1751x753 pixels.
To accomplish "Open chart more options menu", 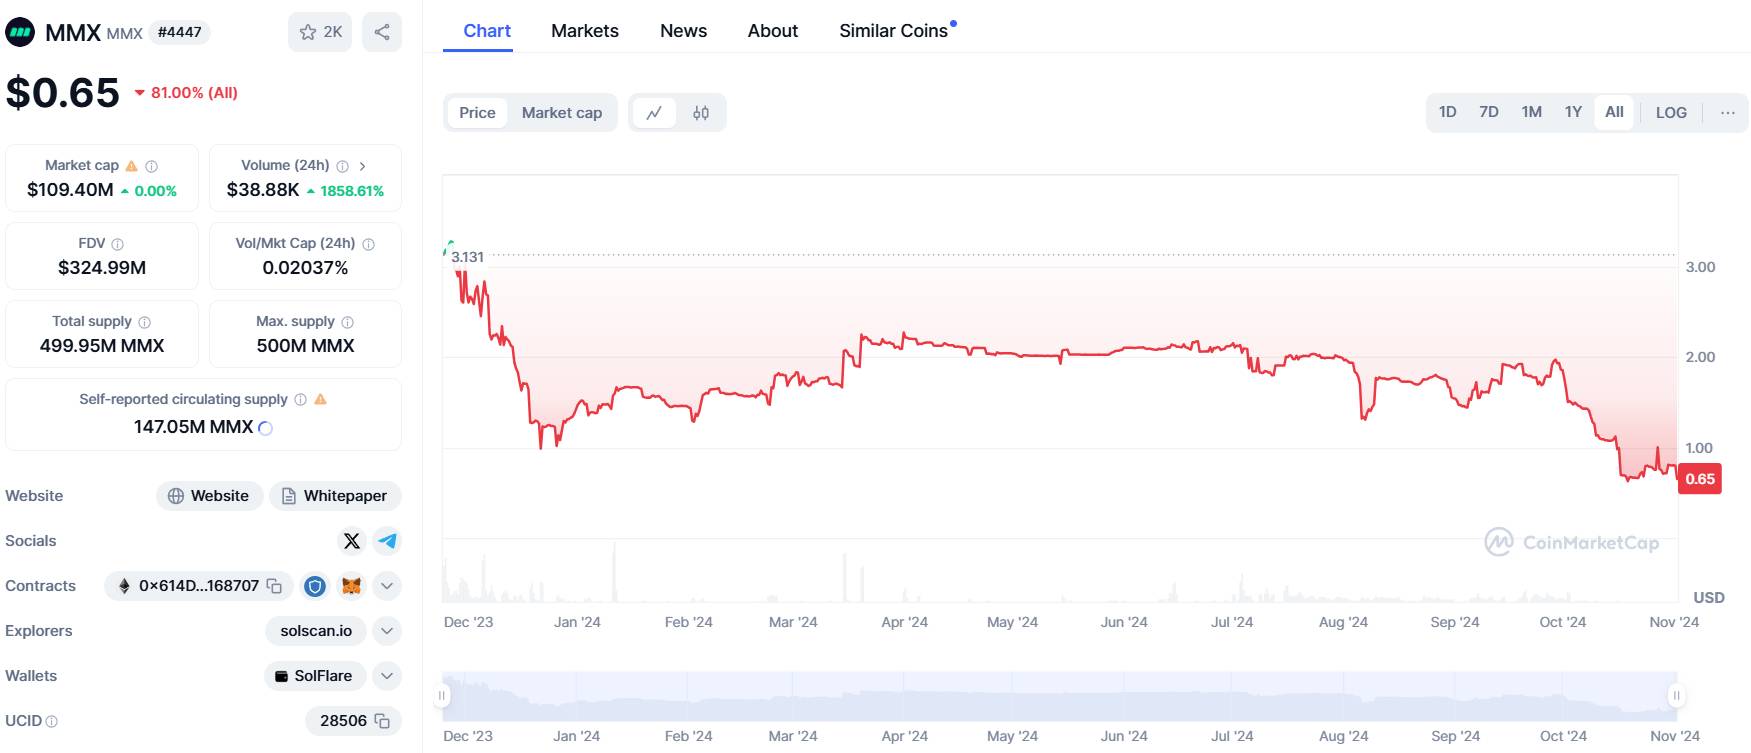I will click(1728, 112).
